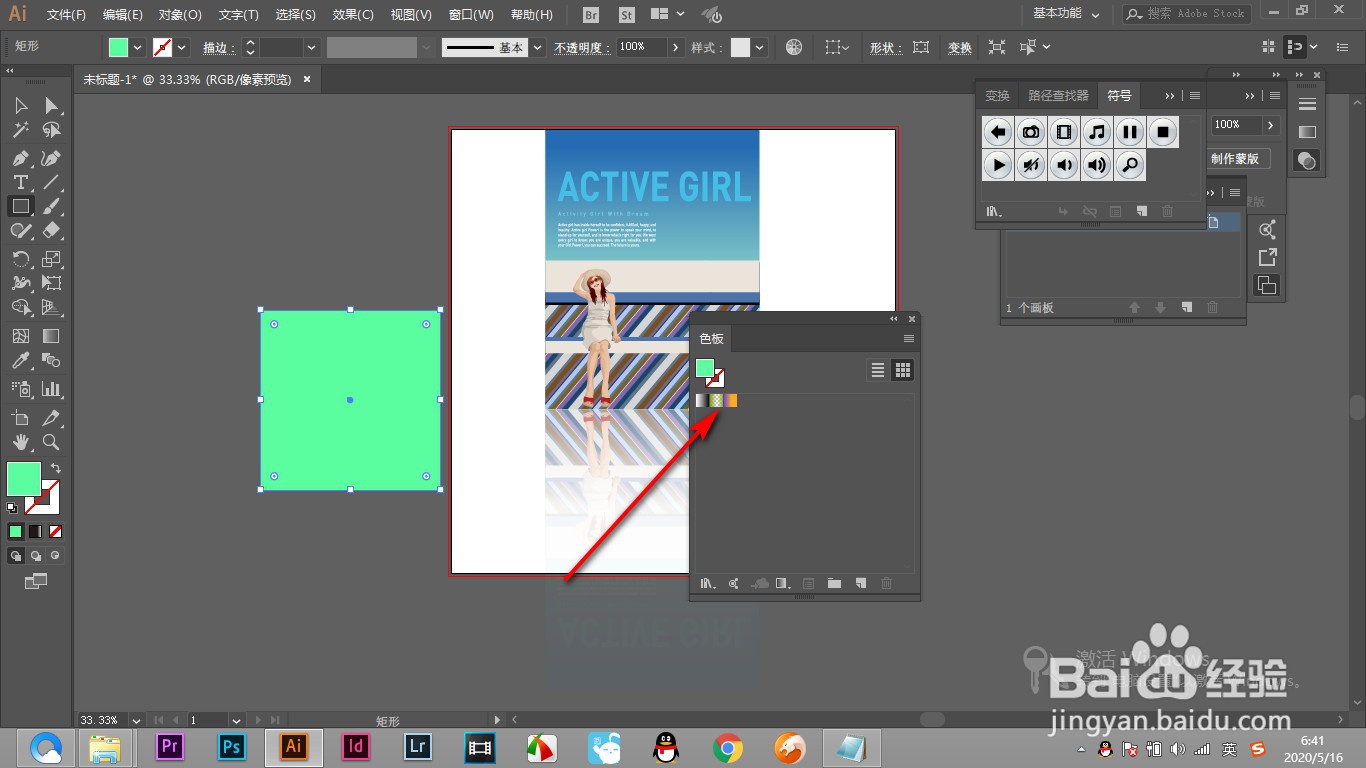Expand the opacity 100% flyout arrow
The image size is (1366, 768).
point(676,47)
